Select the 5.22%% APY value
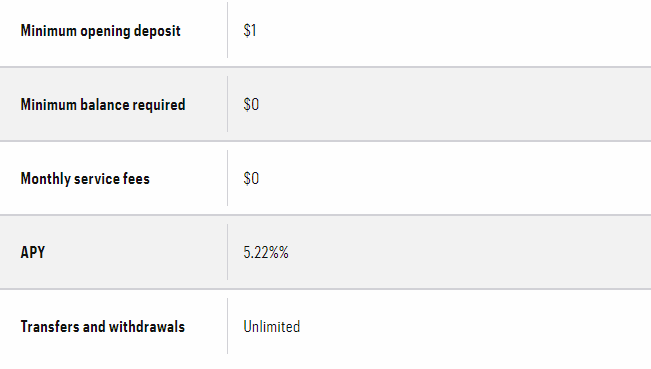This screenshot has height=369, width=651. 266,252
